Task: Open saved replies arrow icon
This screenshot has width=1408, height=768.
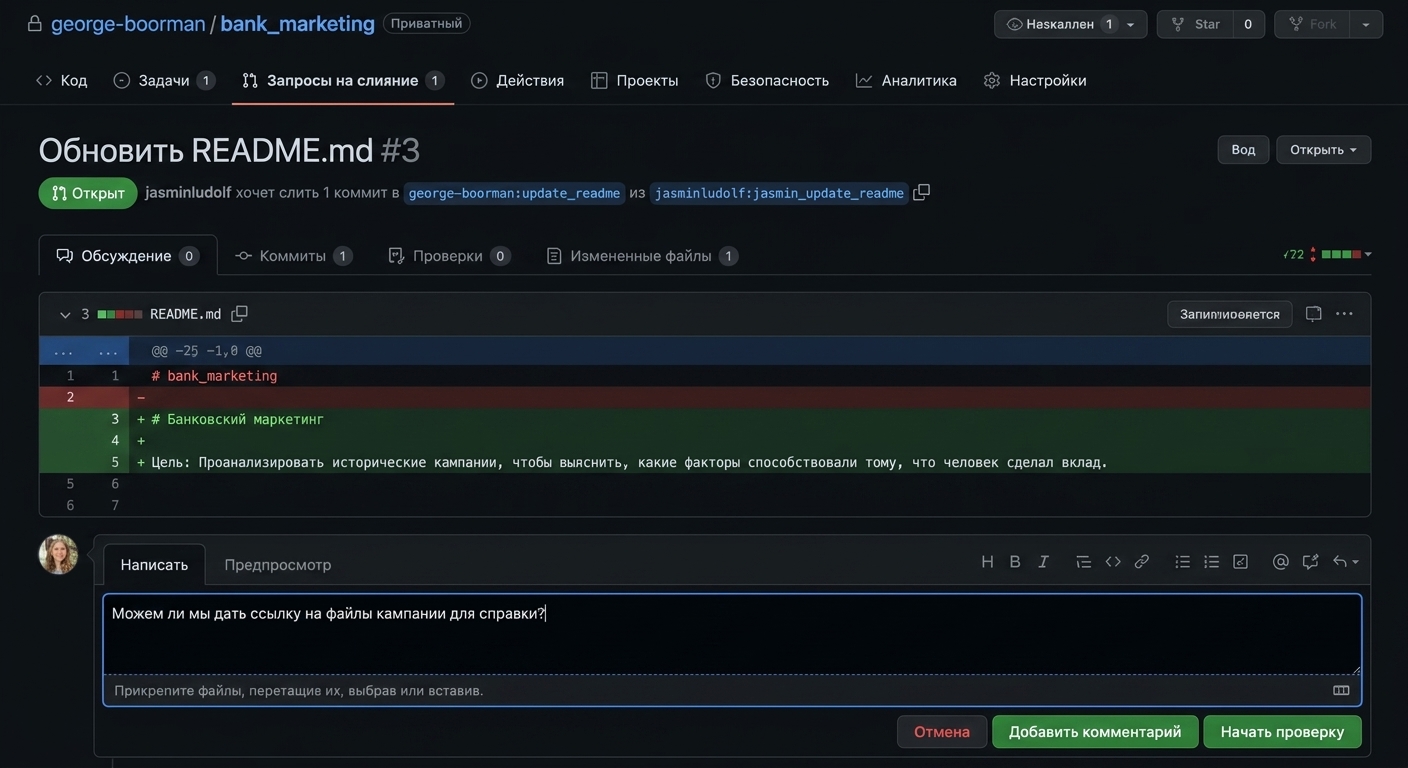Action: tap(1346, 562)
